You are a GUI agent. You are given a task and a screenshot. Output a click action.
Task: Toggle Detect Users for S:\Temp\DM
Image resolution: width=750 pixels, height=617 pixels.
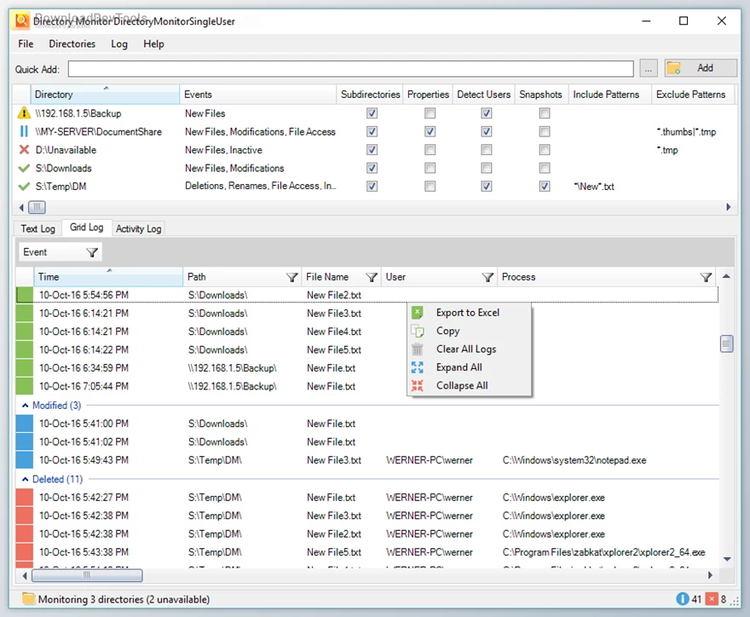pos(486,186)
